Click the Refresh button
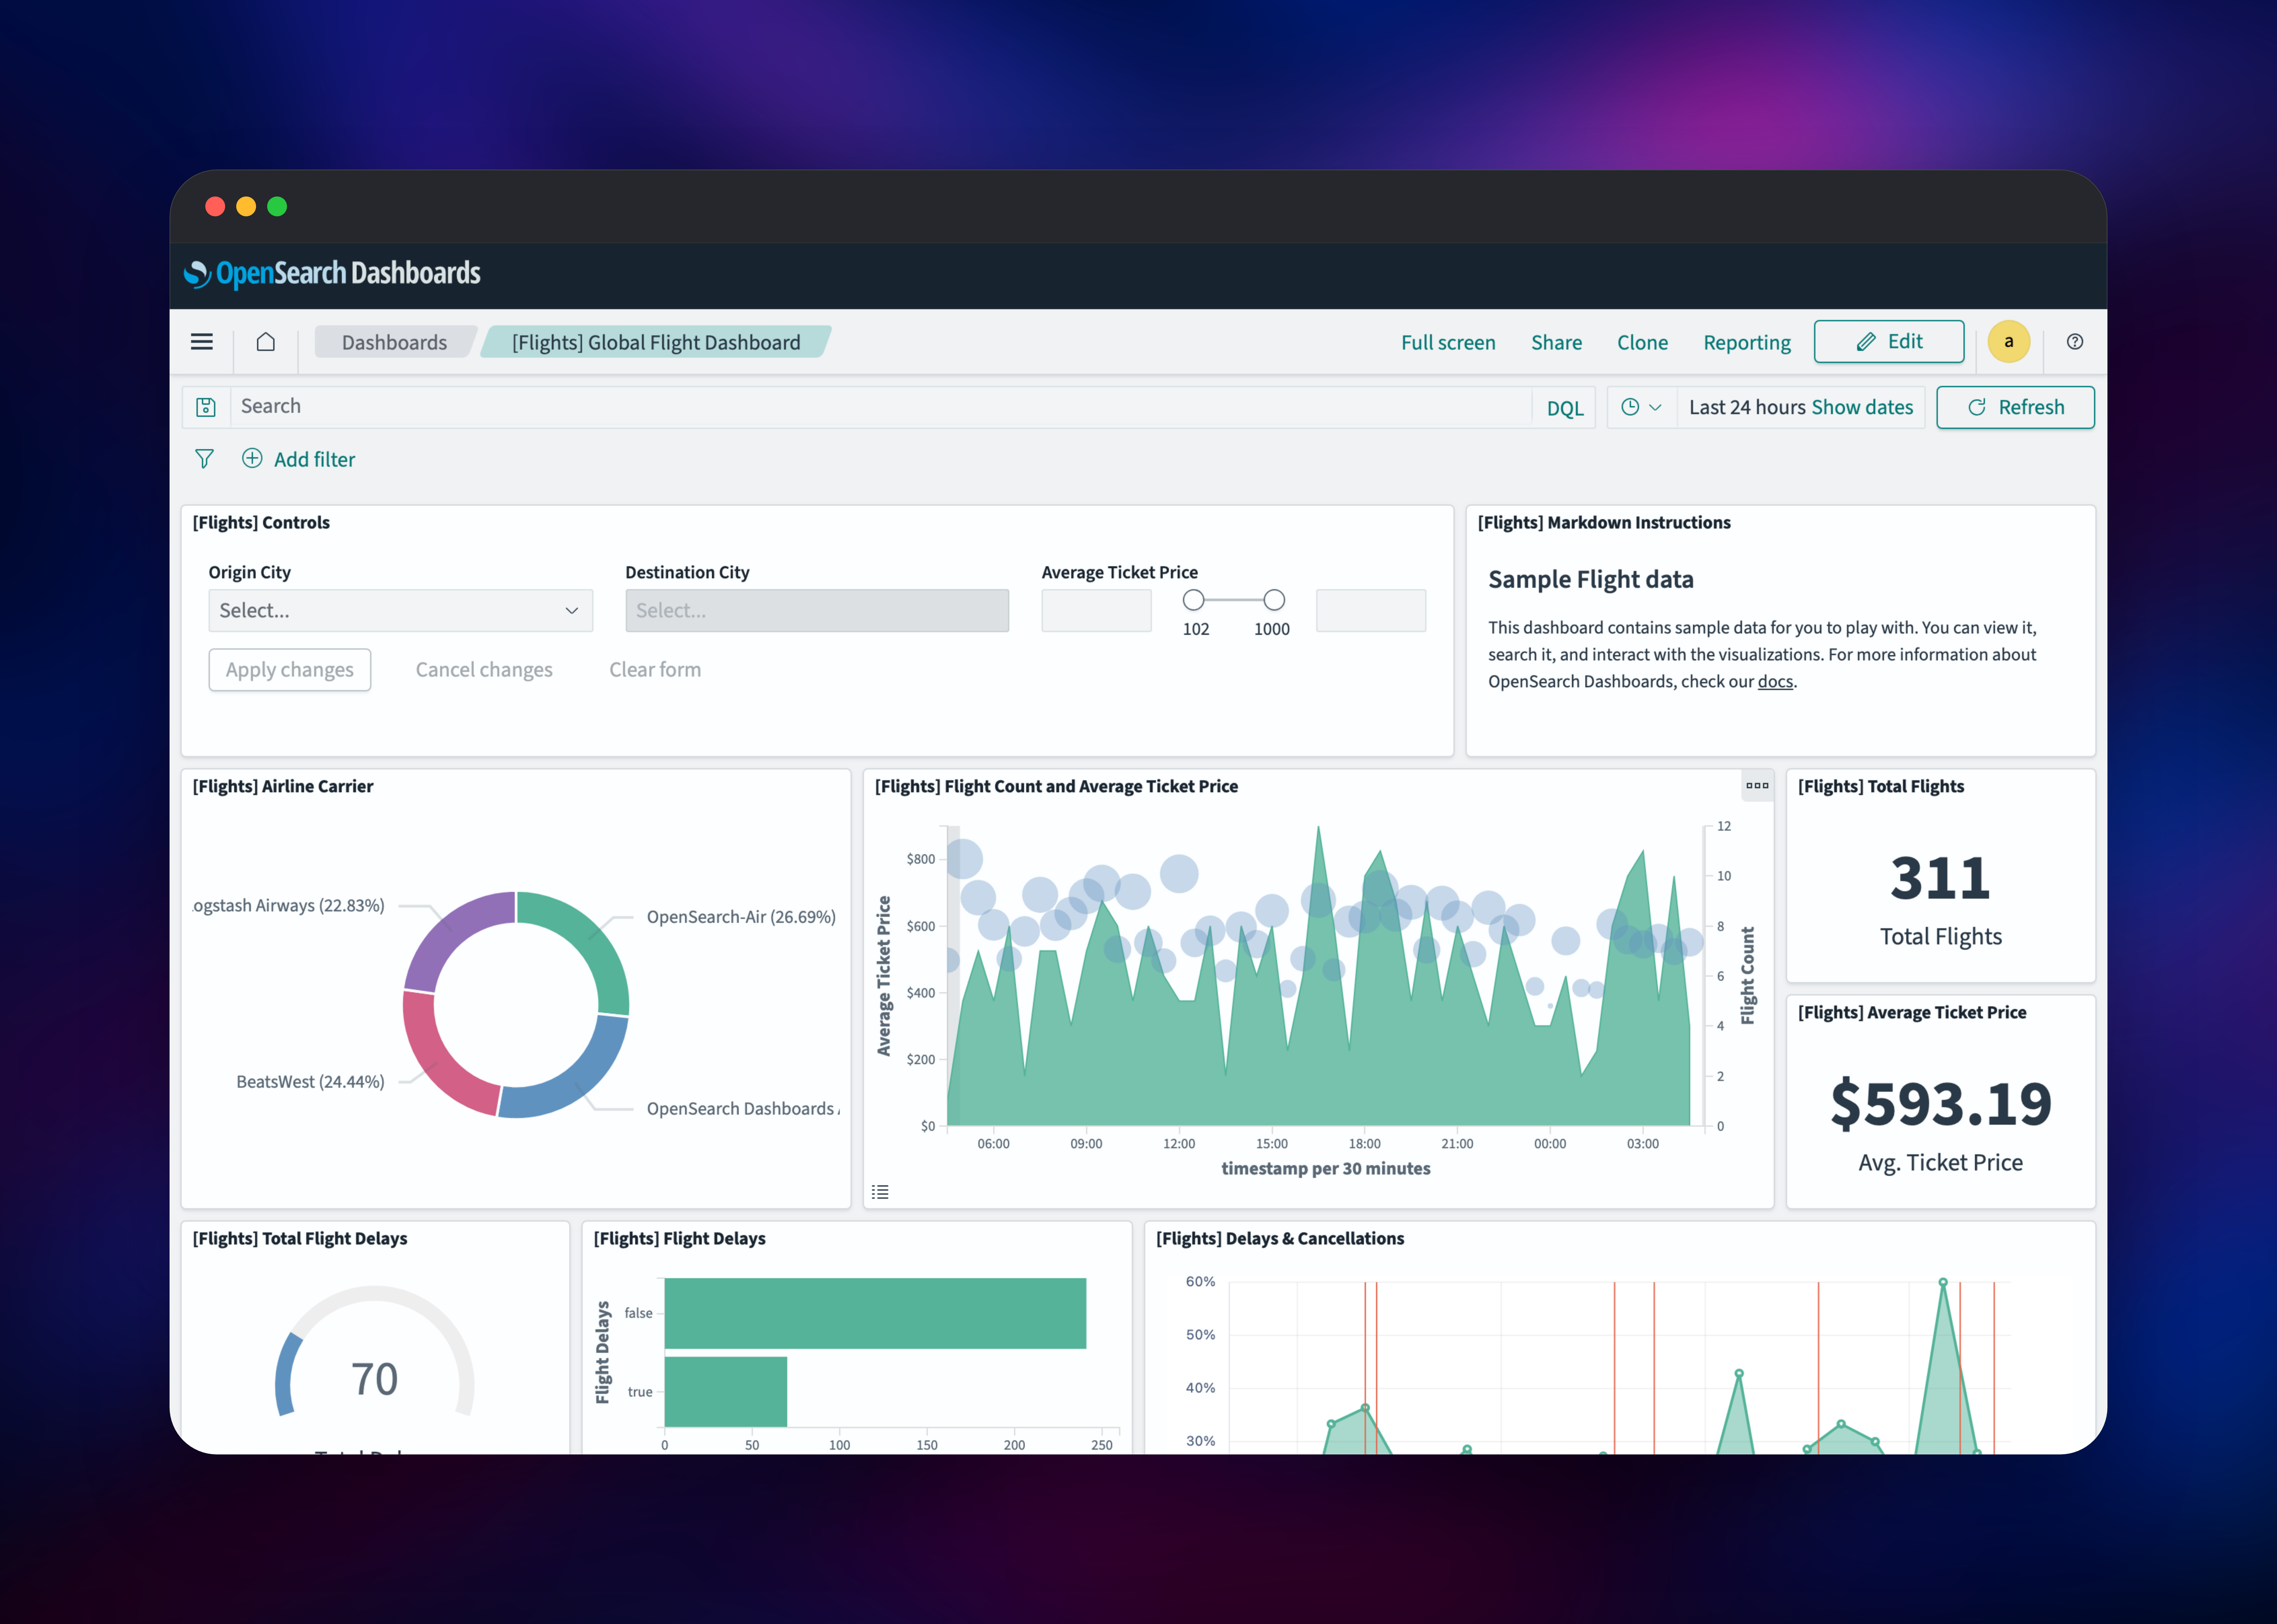This screenshot has width=2277, height=1624. point(2015,407)
